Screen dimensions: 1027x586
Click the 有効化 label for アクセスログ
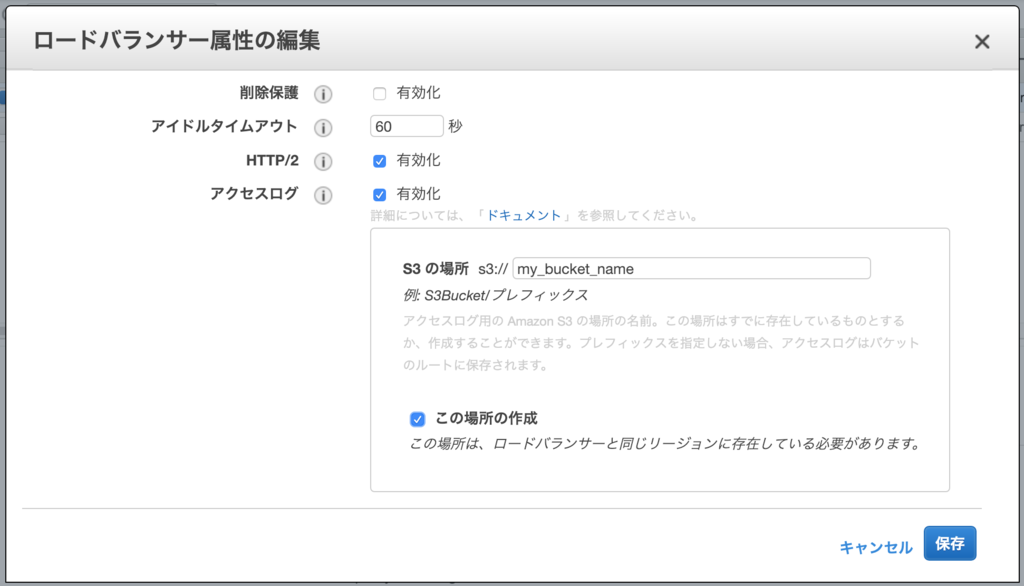click(418, 194)
